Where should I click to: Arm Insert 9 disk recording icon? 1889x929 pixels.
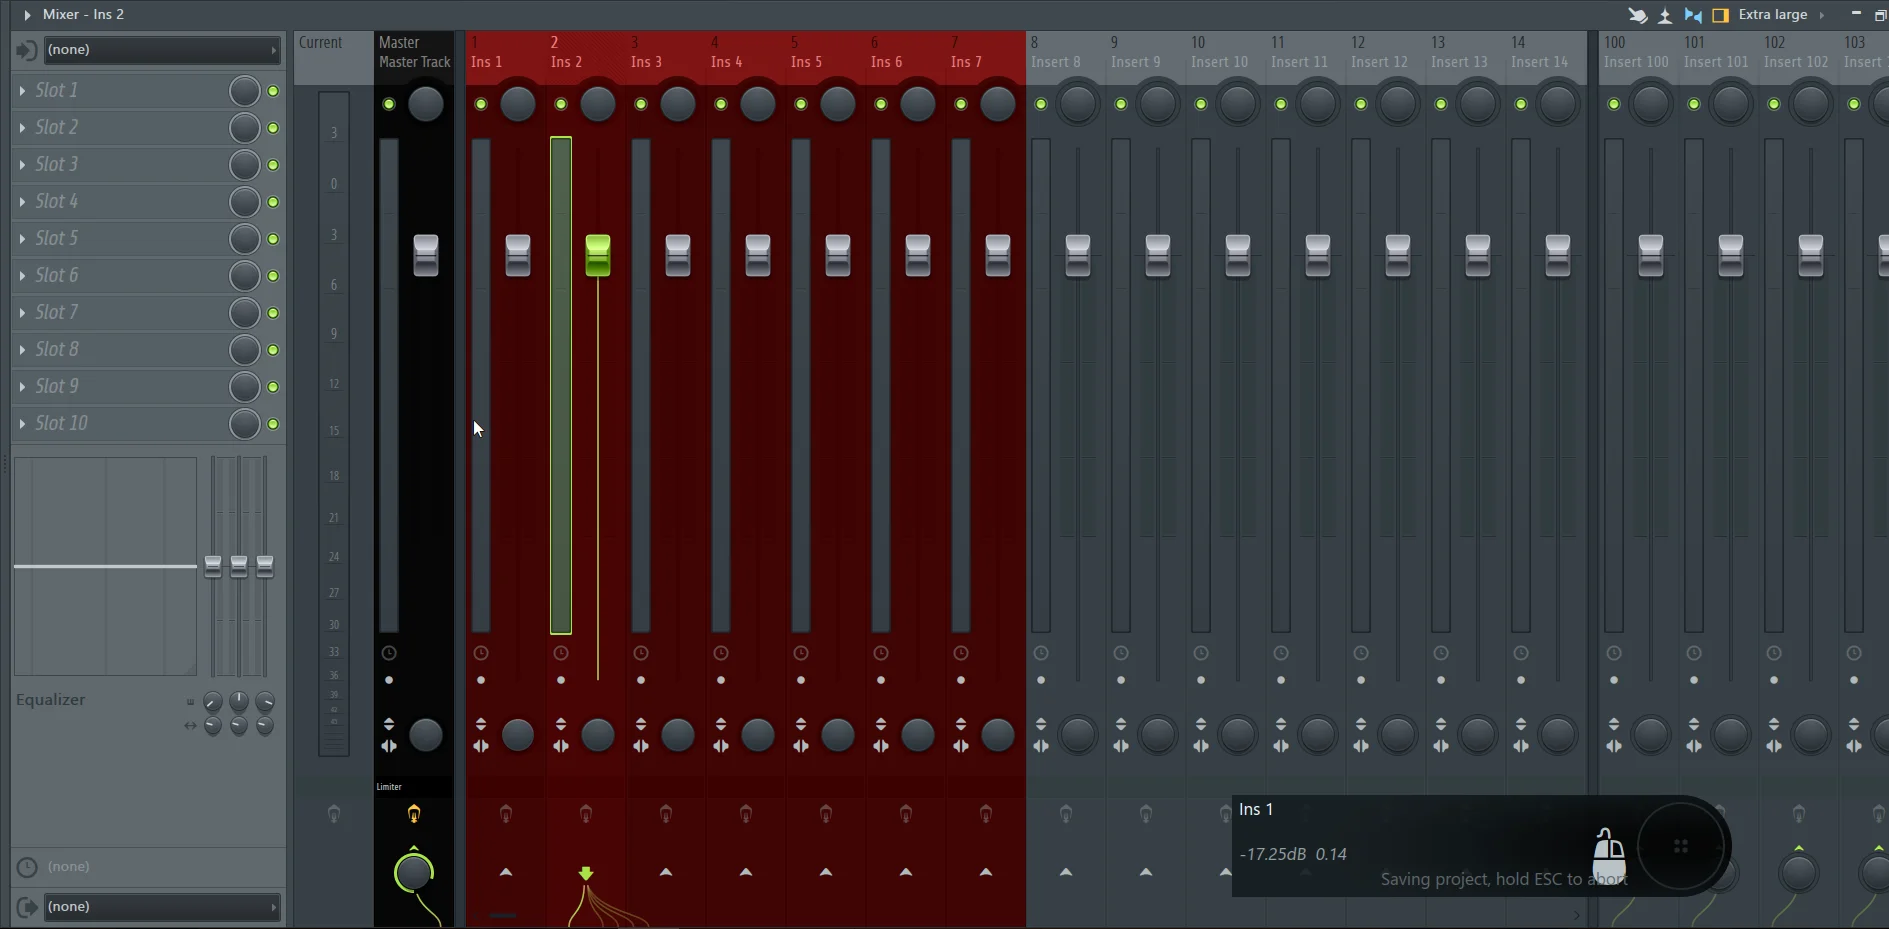click(x=1146, y=814)
